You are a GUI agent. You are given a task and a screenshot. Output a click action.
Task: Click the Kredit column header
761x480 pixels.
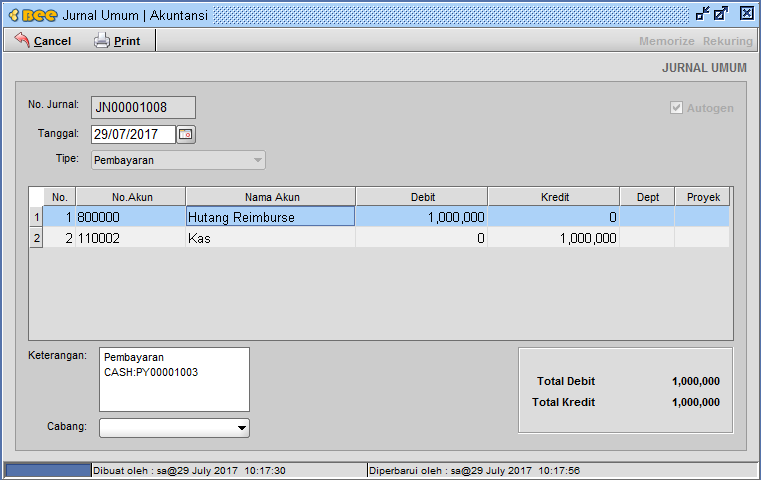click(x=554, y=197)
